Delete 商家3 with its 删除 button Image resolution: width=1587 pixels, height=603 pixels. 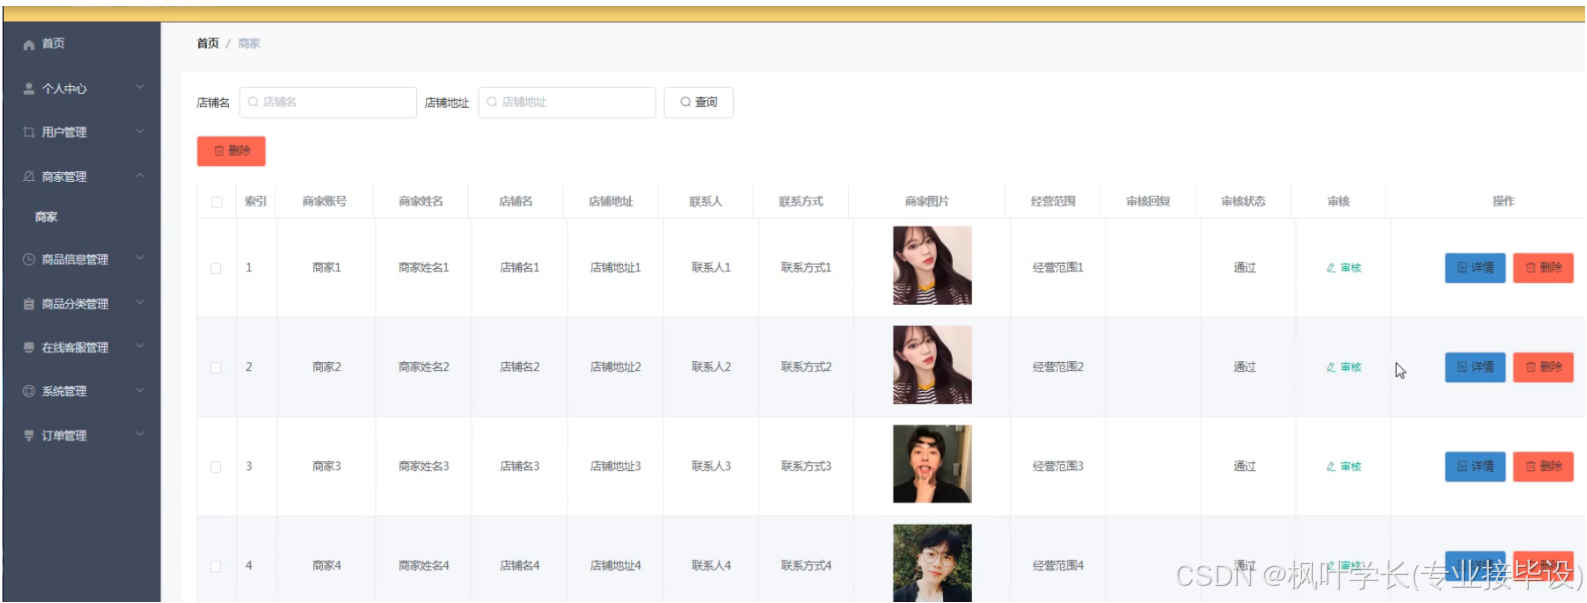(1543, 466)
